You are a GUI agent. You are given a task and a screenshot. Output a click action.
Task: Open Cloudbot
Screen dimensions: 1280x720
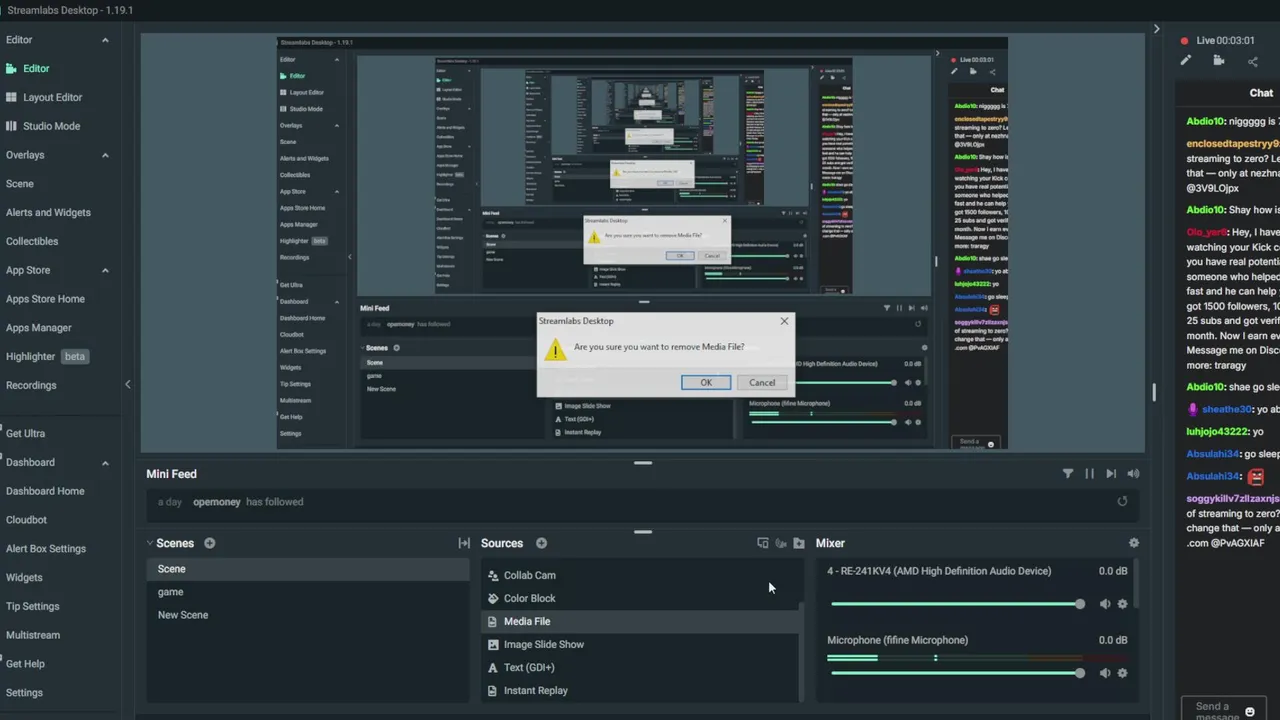point(26,520)
